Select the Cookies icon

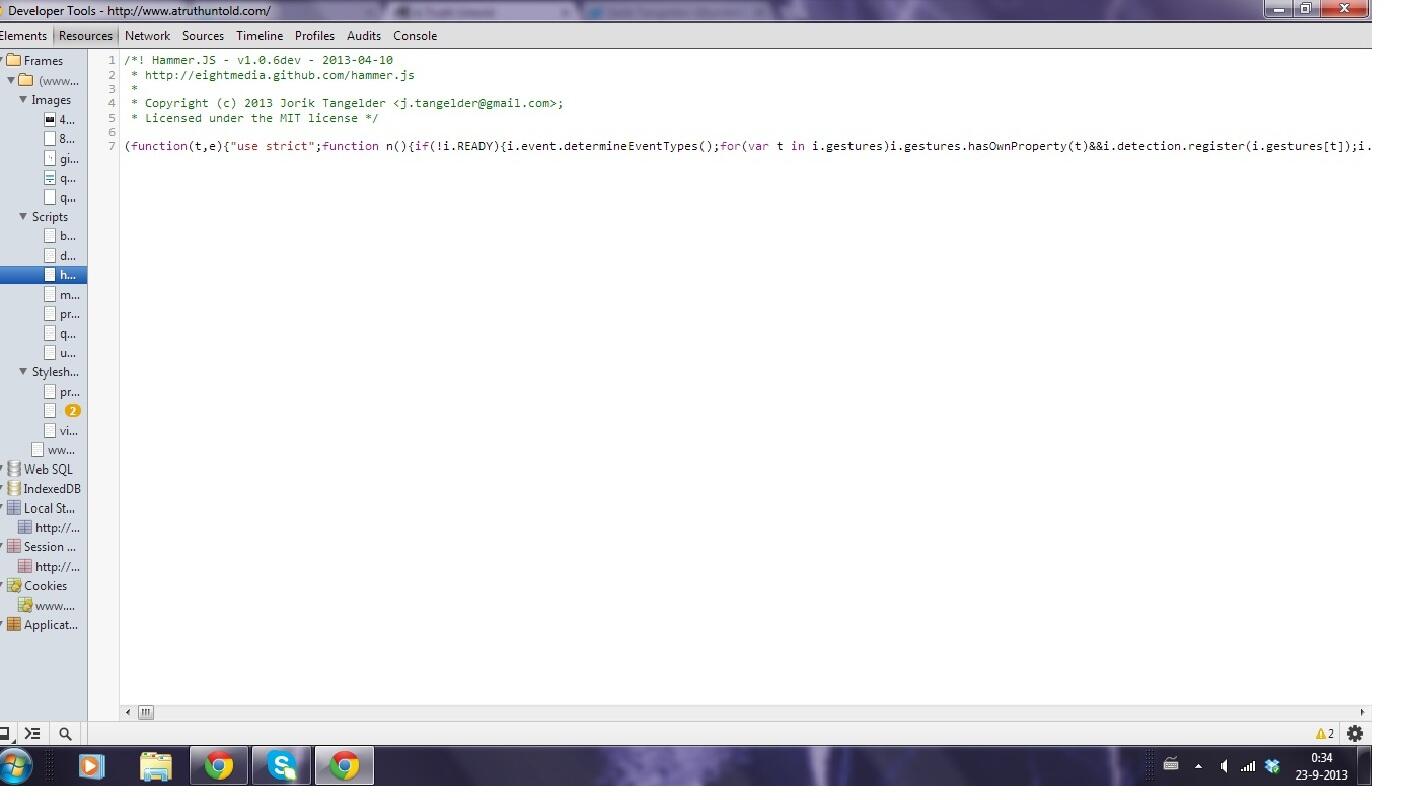[14, 586]
